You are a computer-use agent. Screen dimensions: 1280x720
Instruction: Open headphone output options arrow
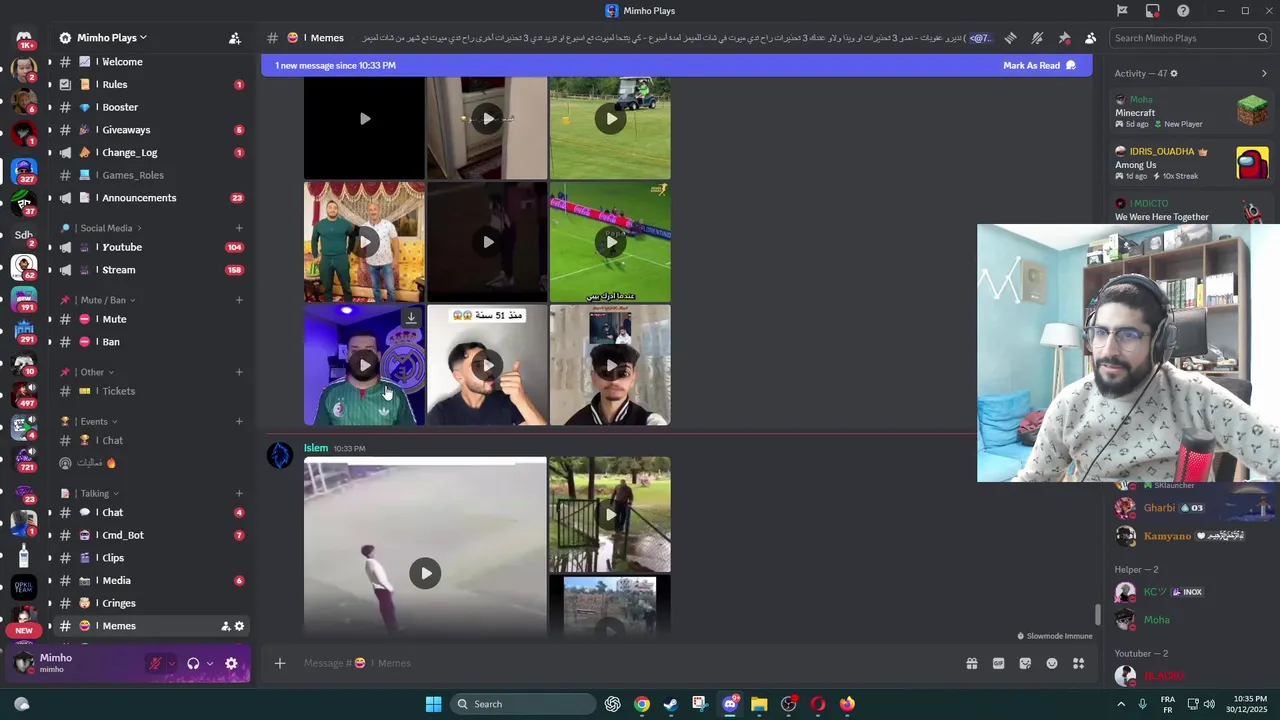click(209, 663)
